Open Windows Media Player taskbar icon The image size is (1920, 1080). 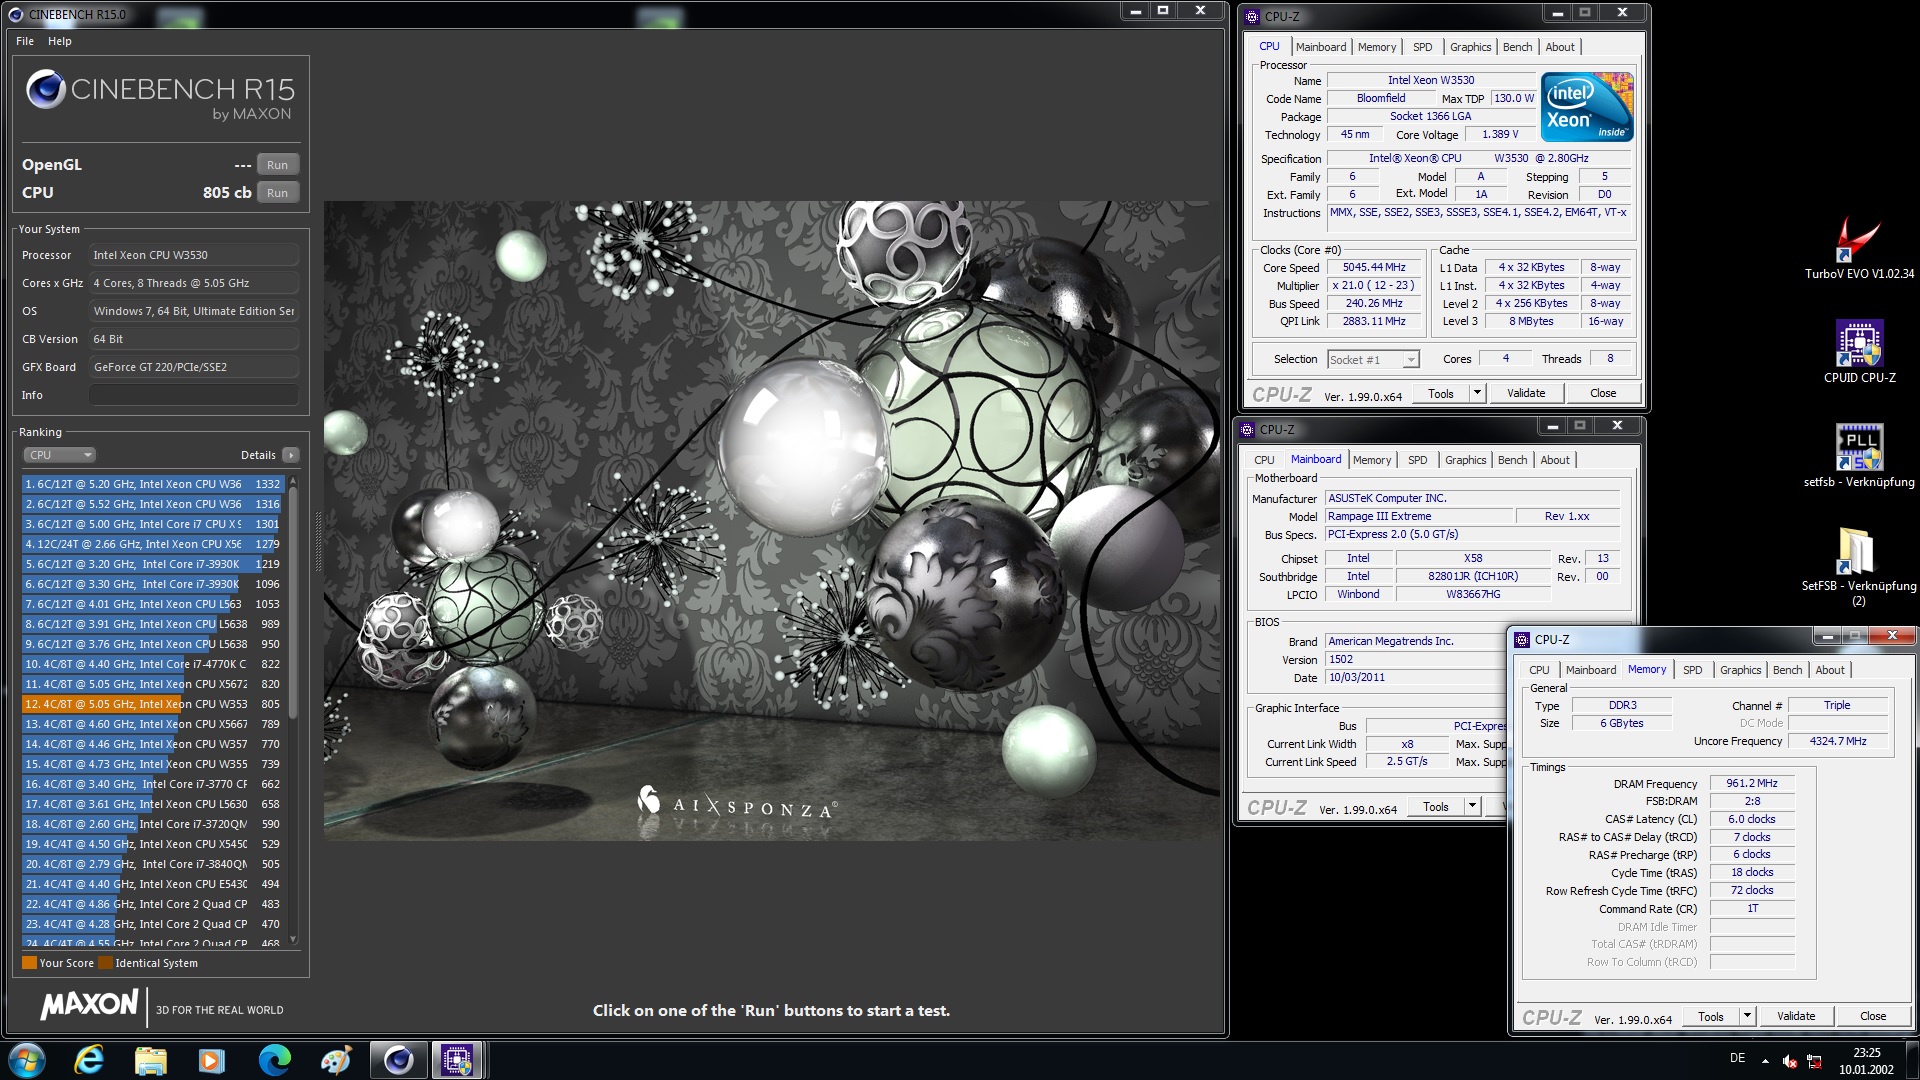click(212, 1060)
